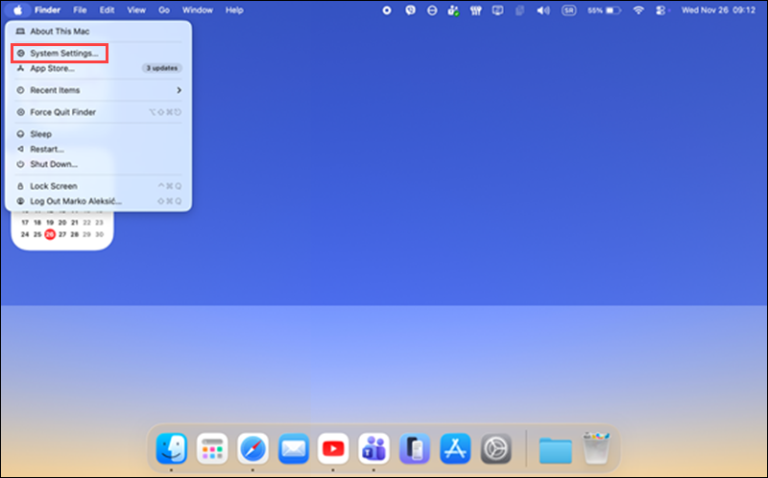The height and width of the screenshot is (478, 768).
Task: Launch YouTube from the dock
Action: (333, 449)
